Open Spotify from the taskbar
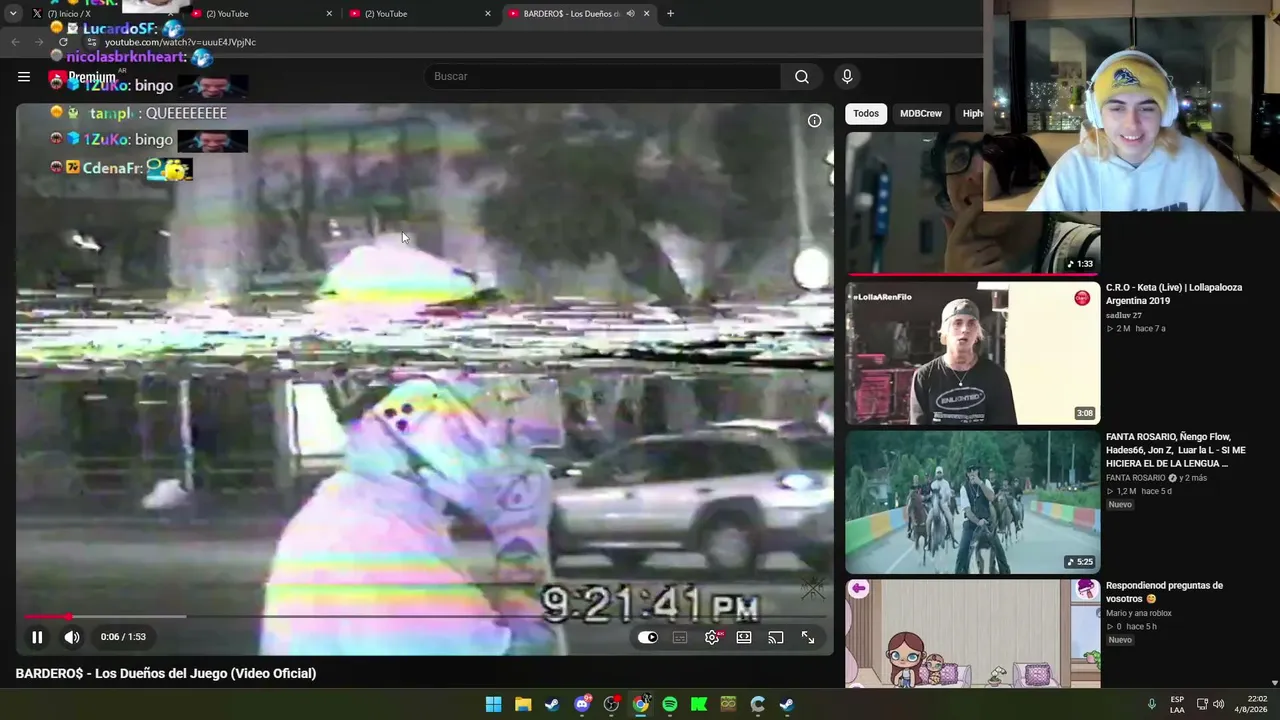This screenshot has width=1280, height=720. point(670,704)
